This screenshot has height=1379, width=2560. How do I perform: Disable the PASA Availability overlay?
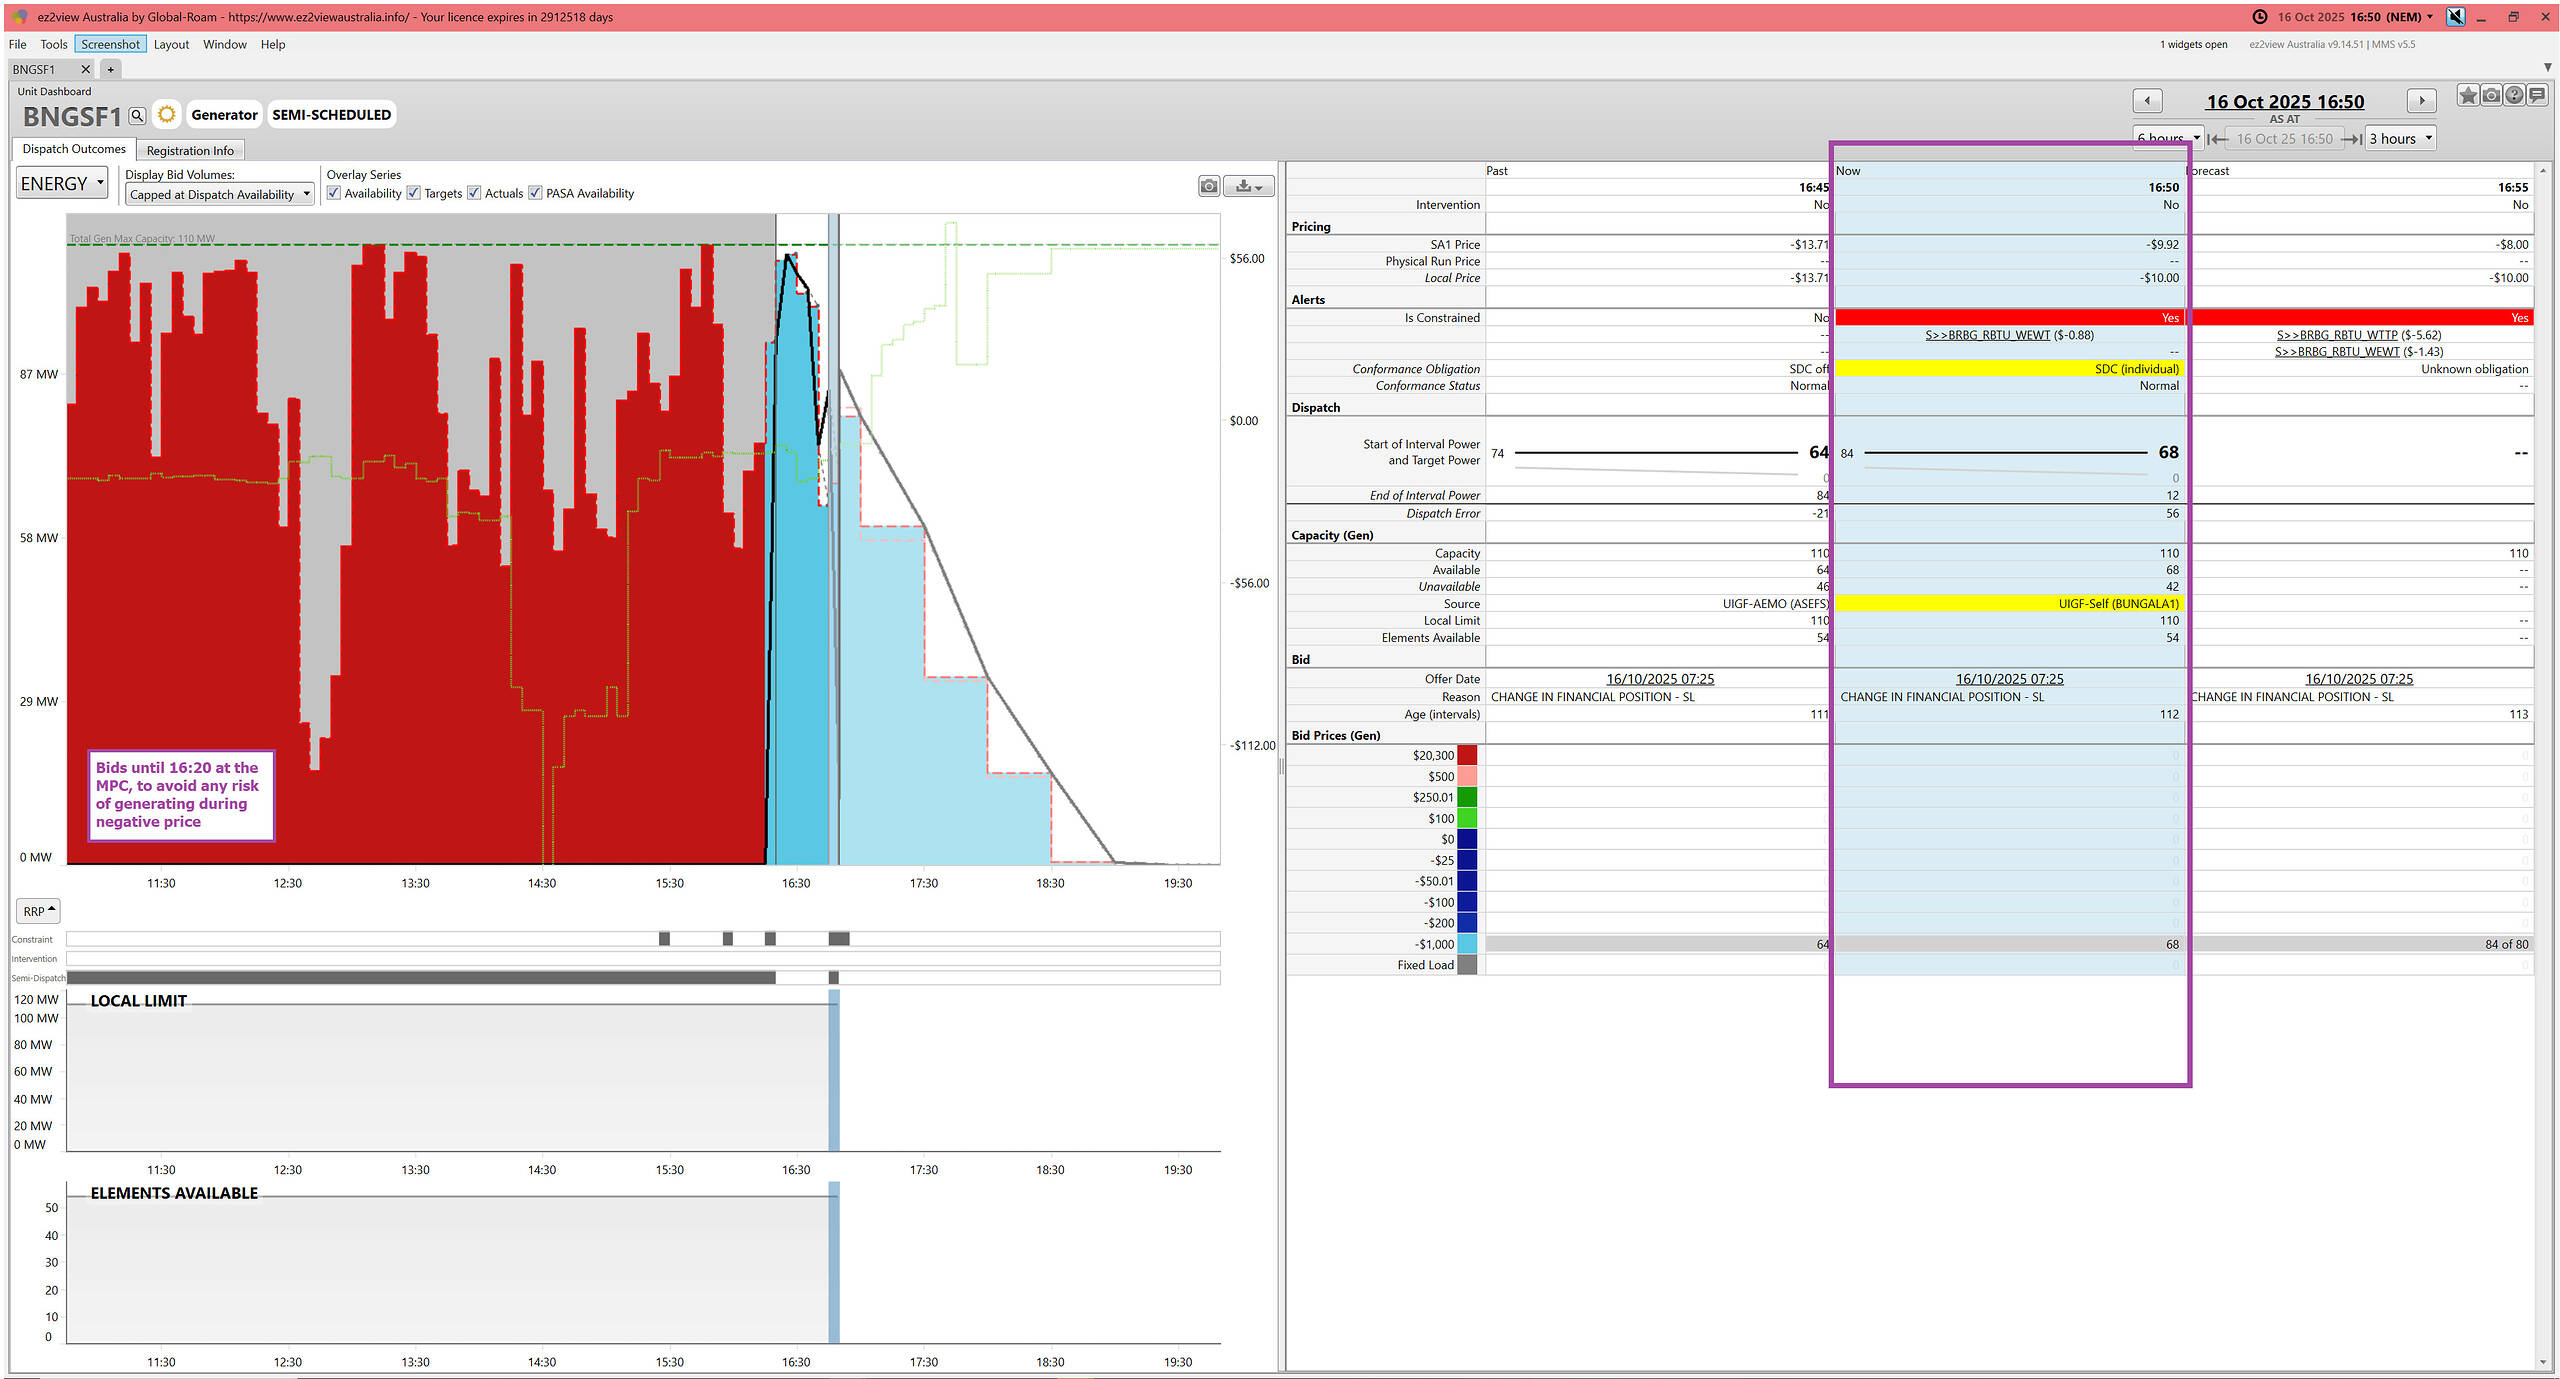tap(536, 193)
